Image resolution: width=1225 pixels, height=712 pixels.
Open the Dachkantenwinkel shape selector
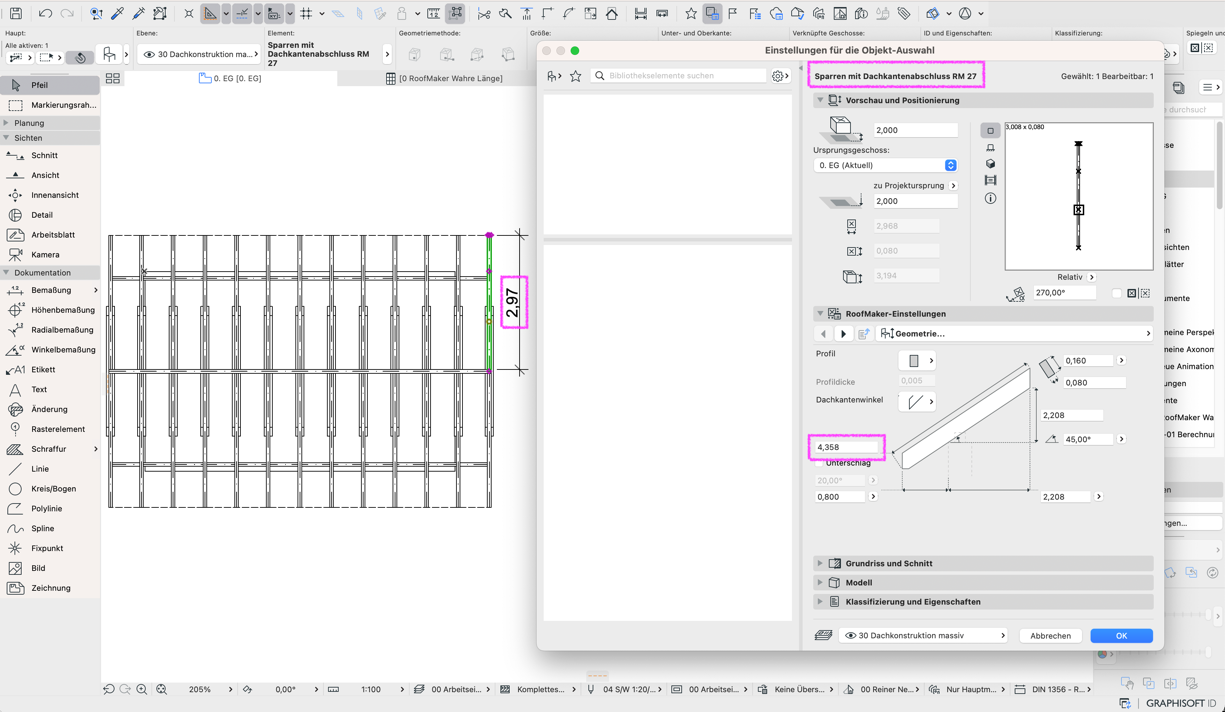click(917, 401)
